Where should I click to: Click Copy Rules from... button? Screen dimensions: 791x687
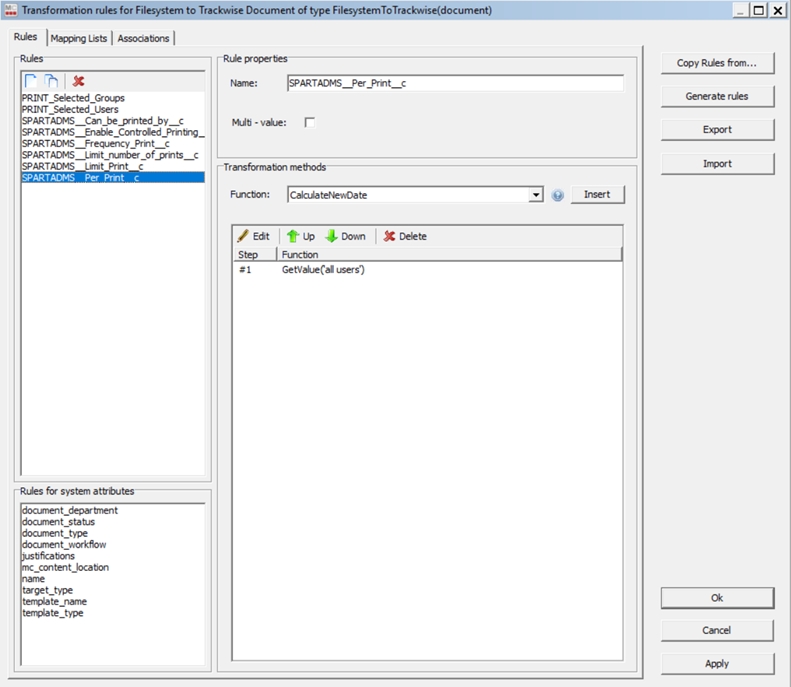pos(716,63)
